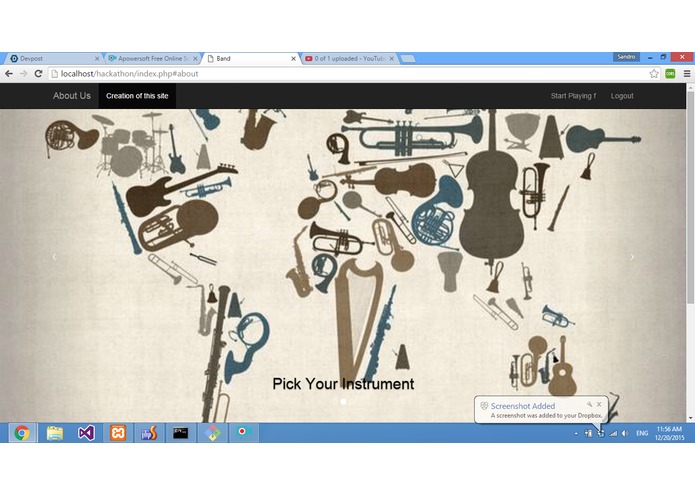Image resolution: width=695 pixels, height=494 pixels.
Task: Click the localhost address bar
Action: (x=348, y=74)
